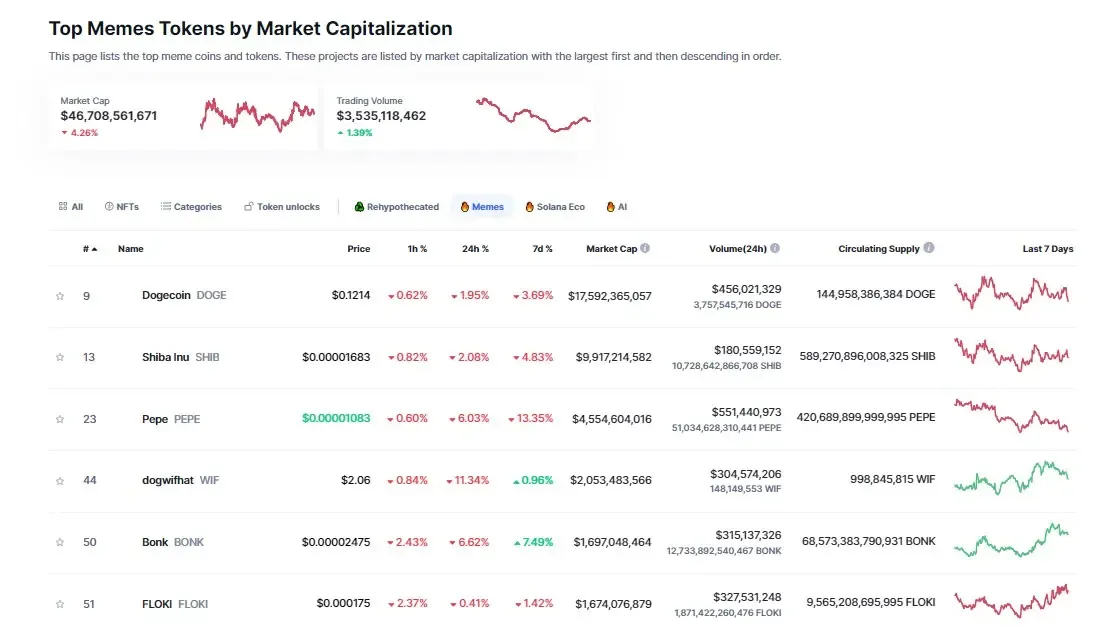Sort the table by rank number
This screenshot has width=1114, height=627.
pos(90,249)
